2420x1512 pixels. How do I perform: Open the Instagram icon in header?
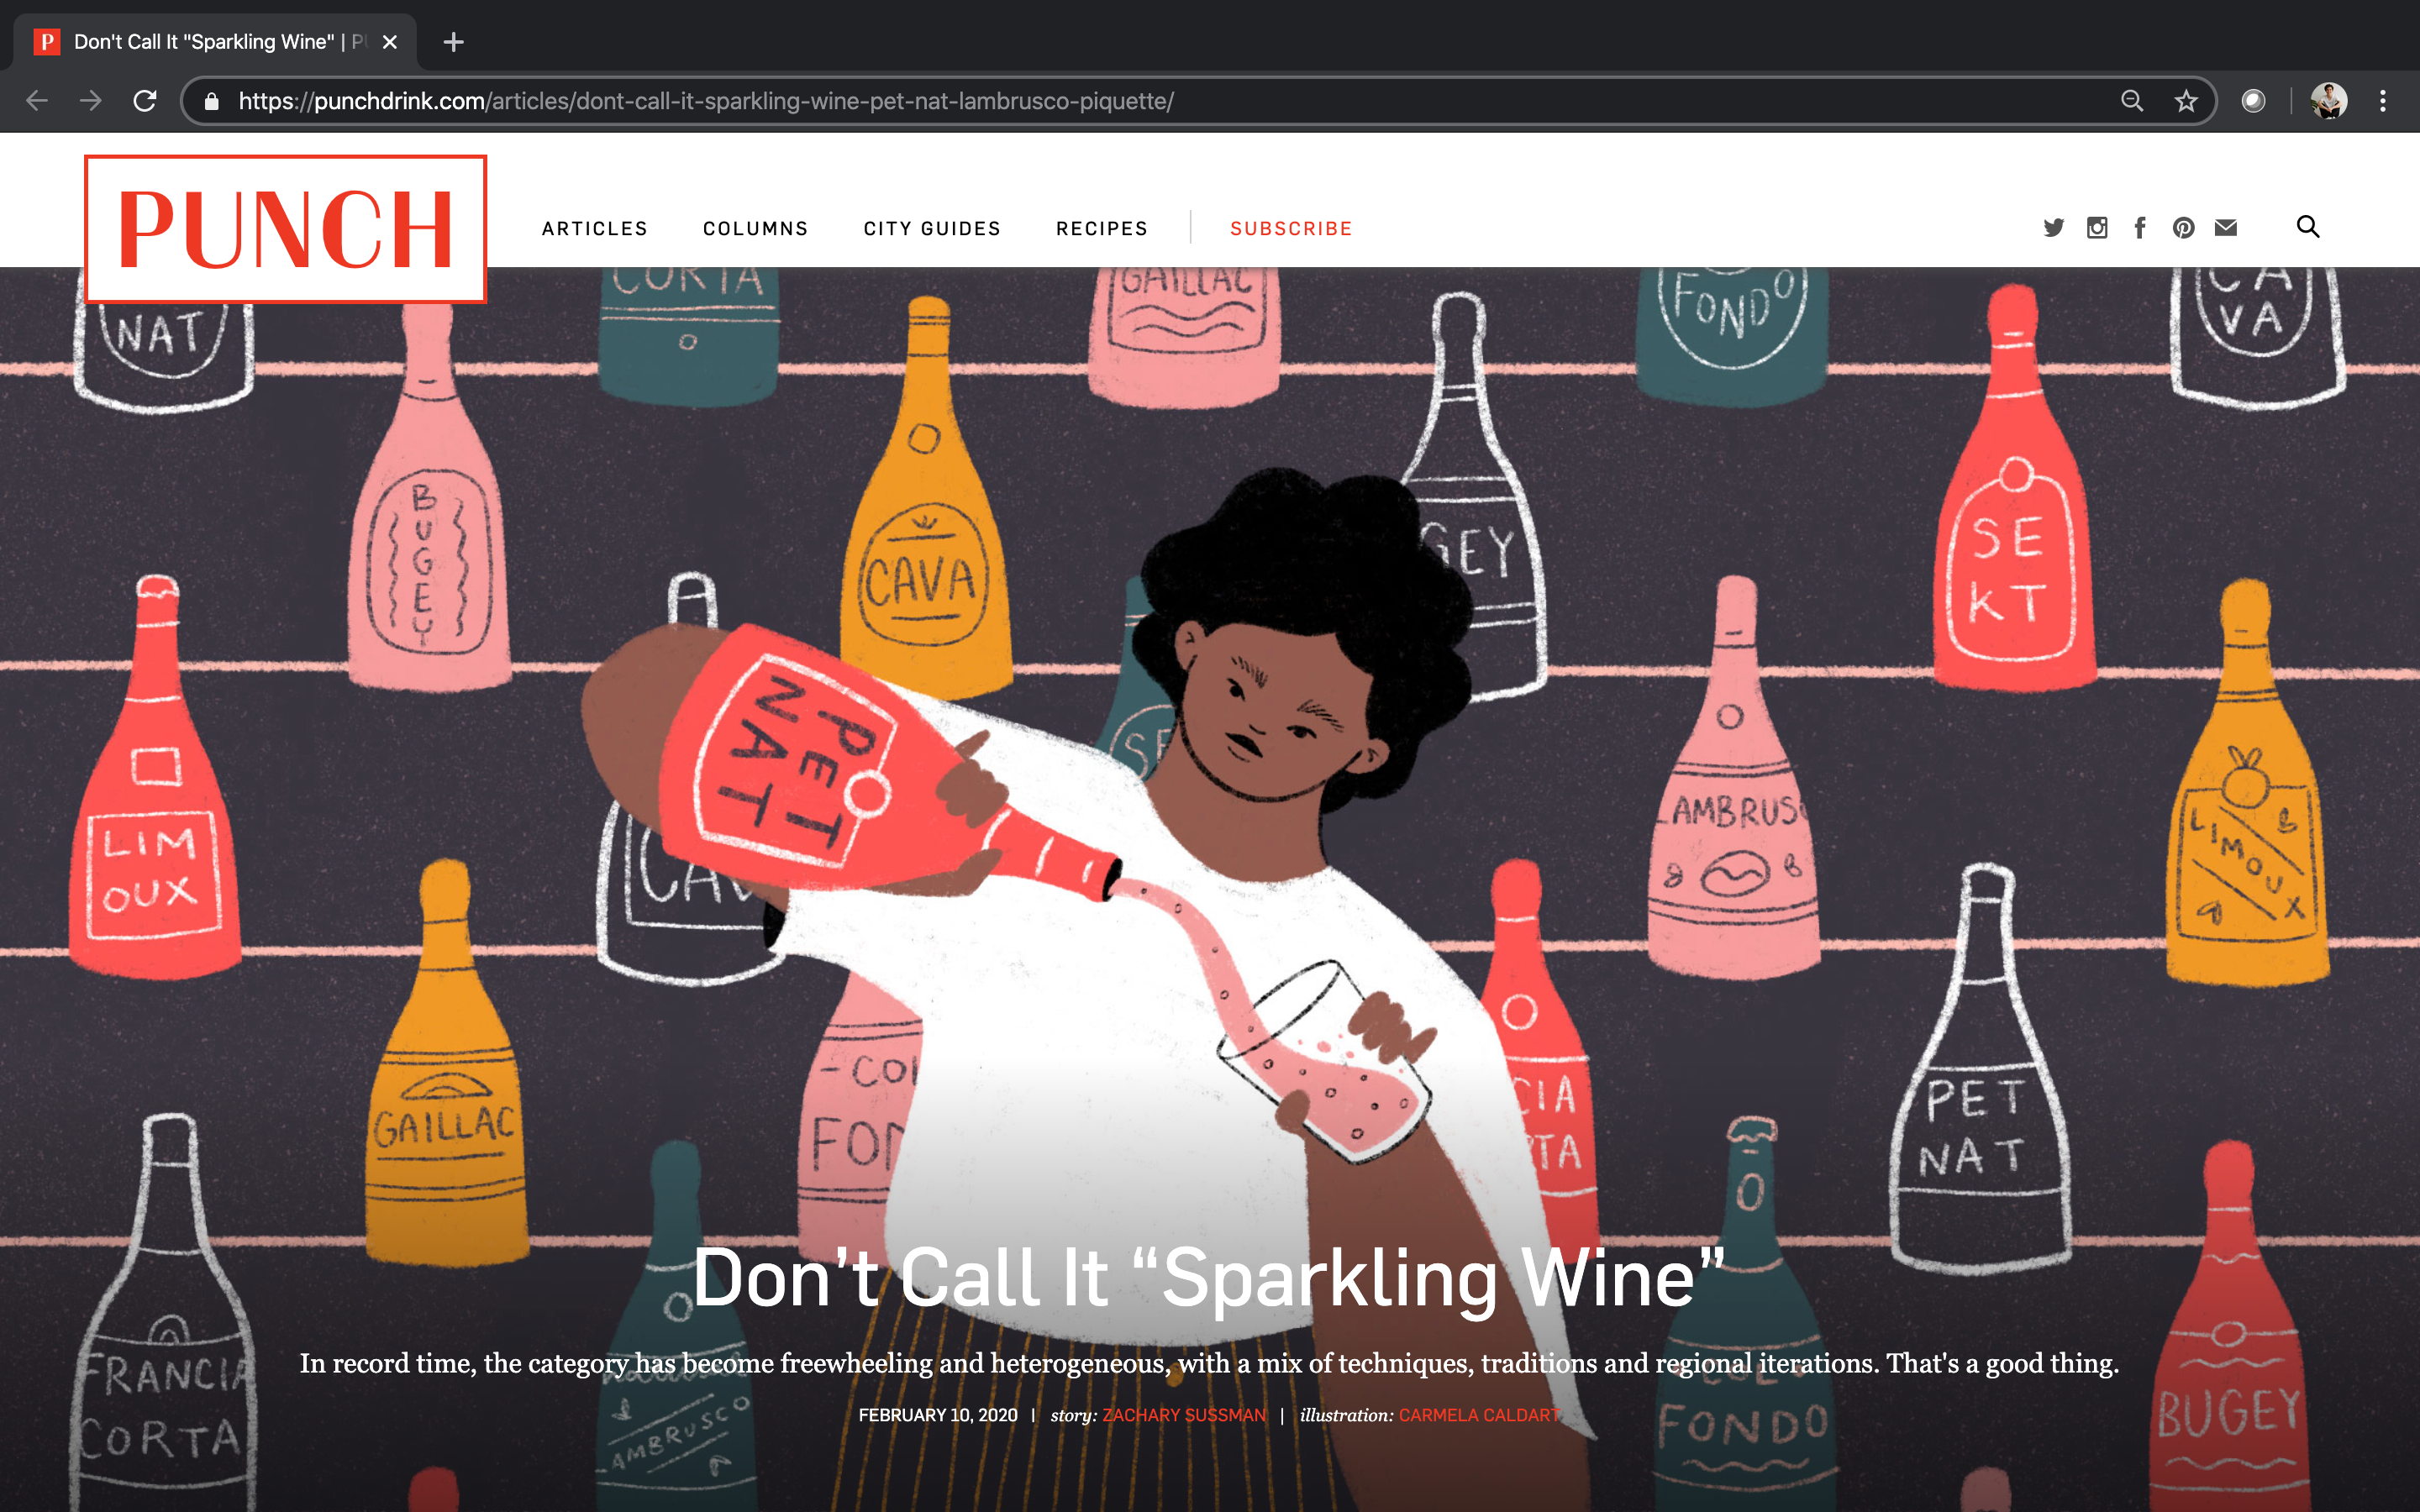point(2097,228)
